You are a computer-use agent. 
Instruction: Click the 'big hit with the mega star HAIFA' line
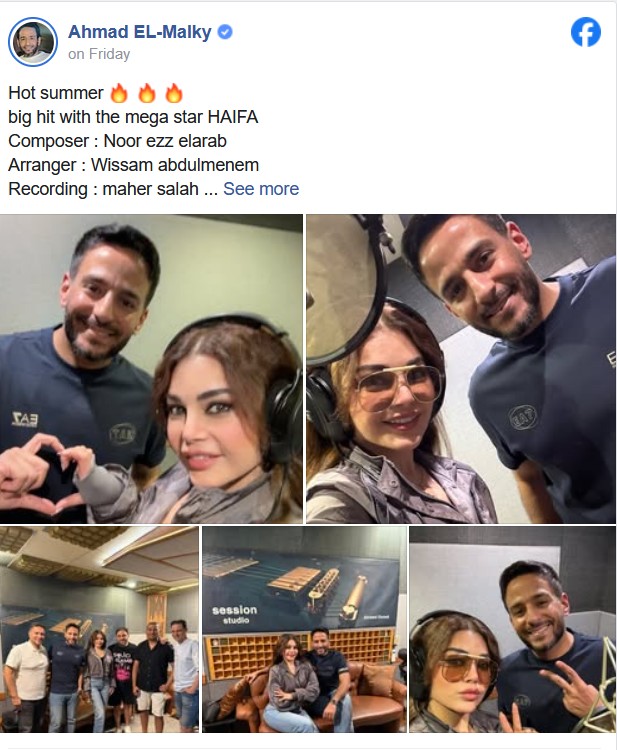[133, 117]
